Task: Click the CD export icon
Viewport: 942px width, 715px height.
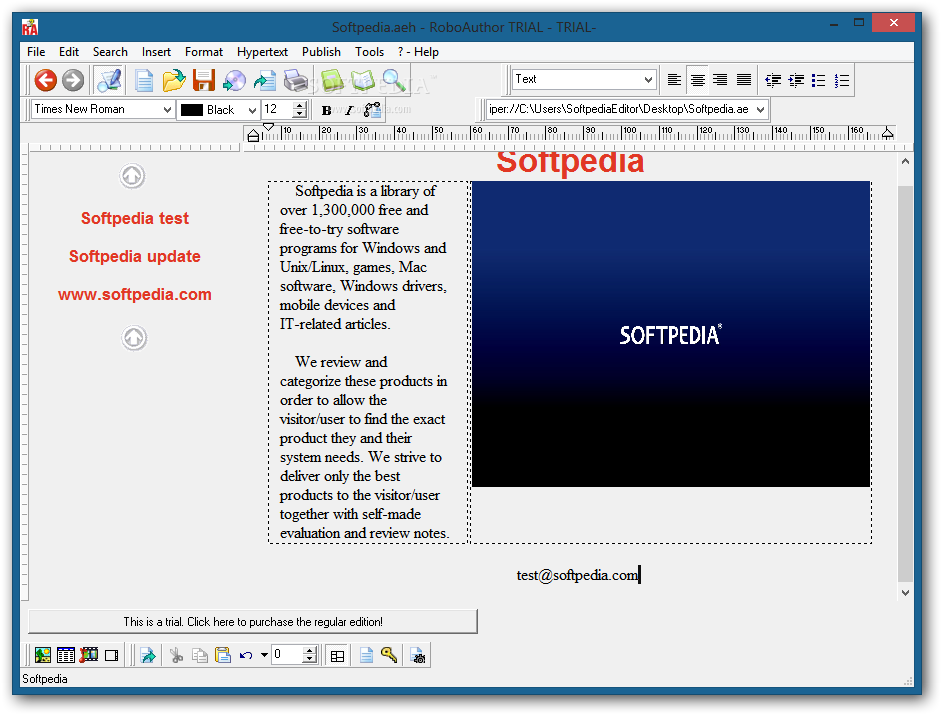Action: click(x=234, y=80)
